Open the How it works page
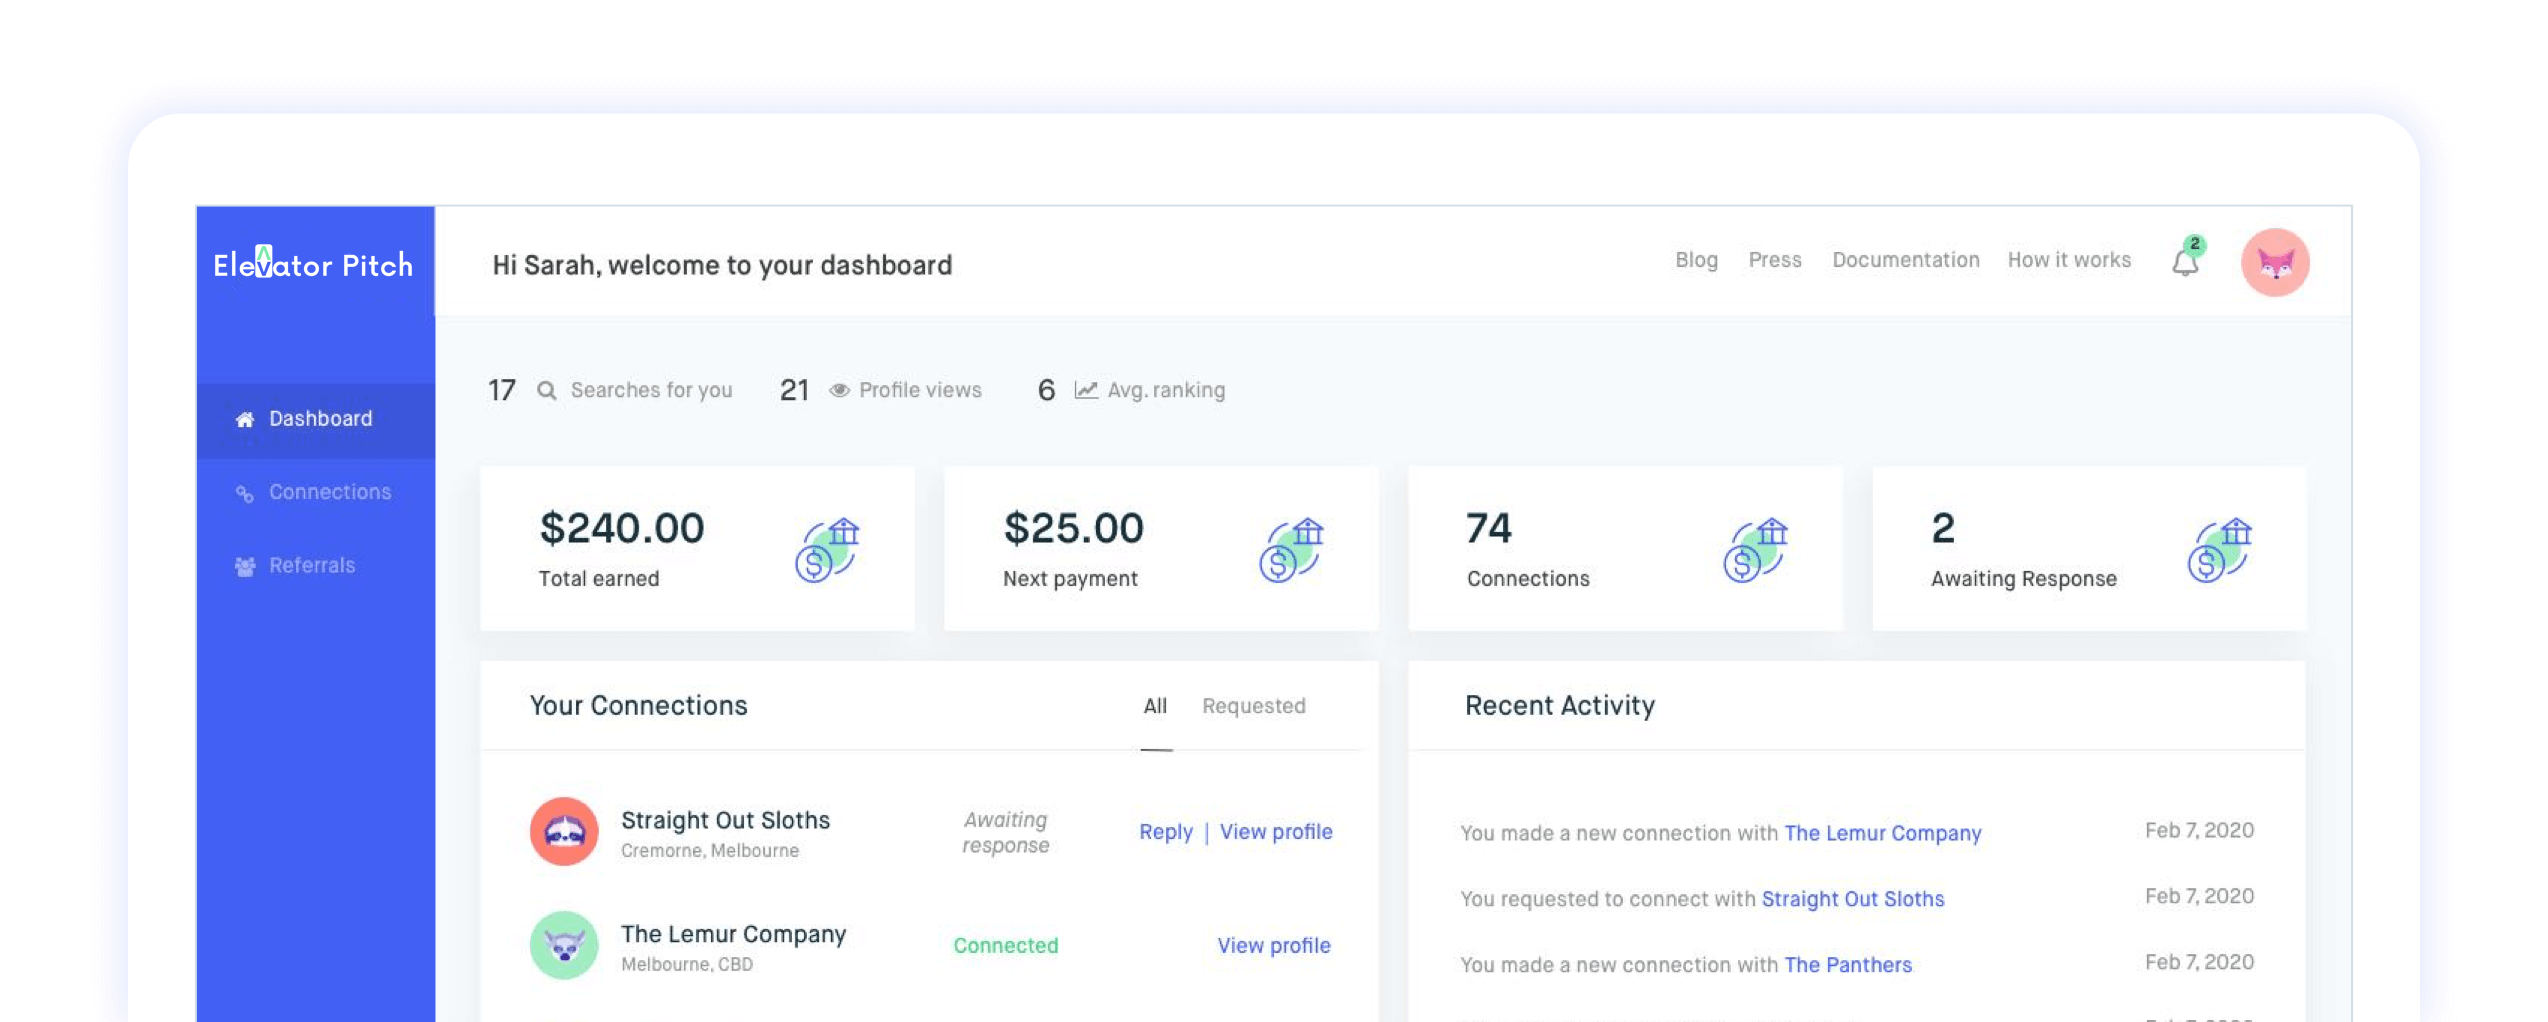The width and height of the screenshot is (2548, 1022). 2069,260
